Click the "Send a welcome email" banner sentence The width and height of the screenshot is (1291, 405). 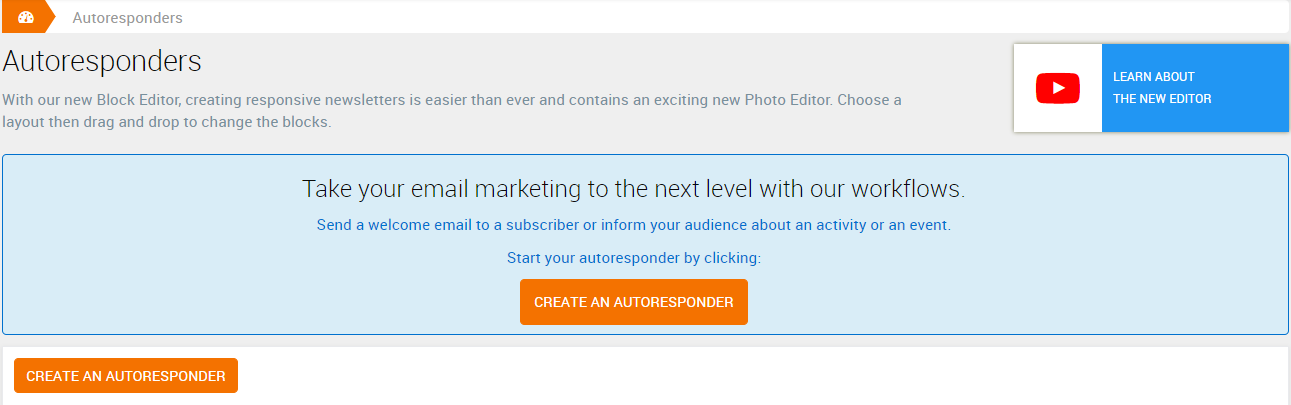[x=633, y=225]
